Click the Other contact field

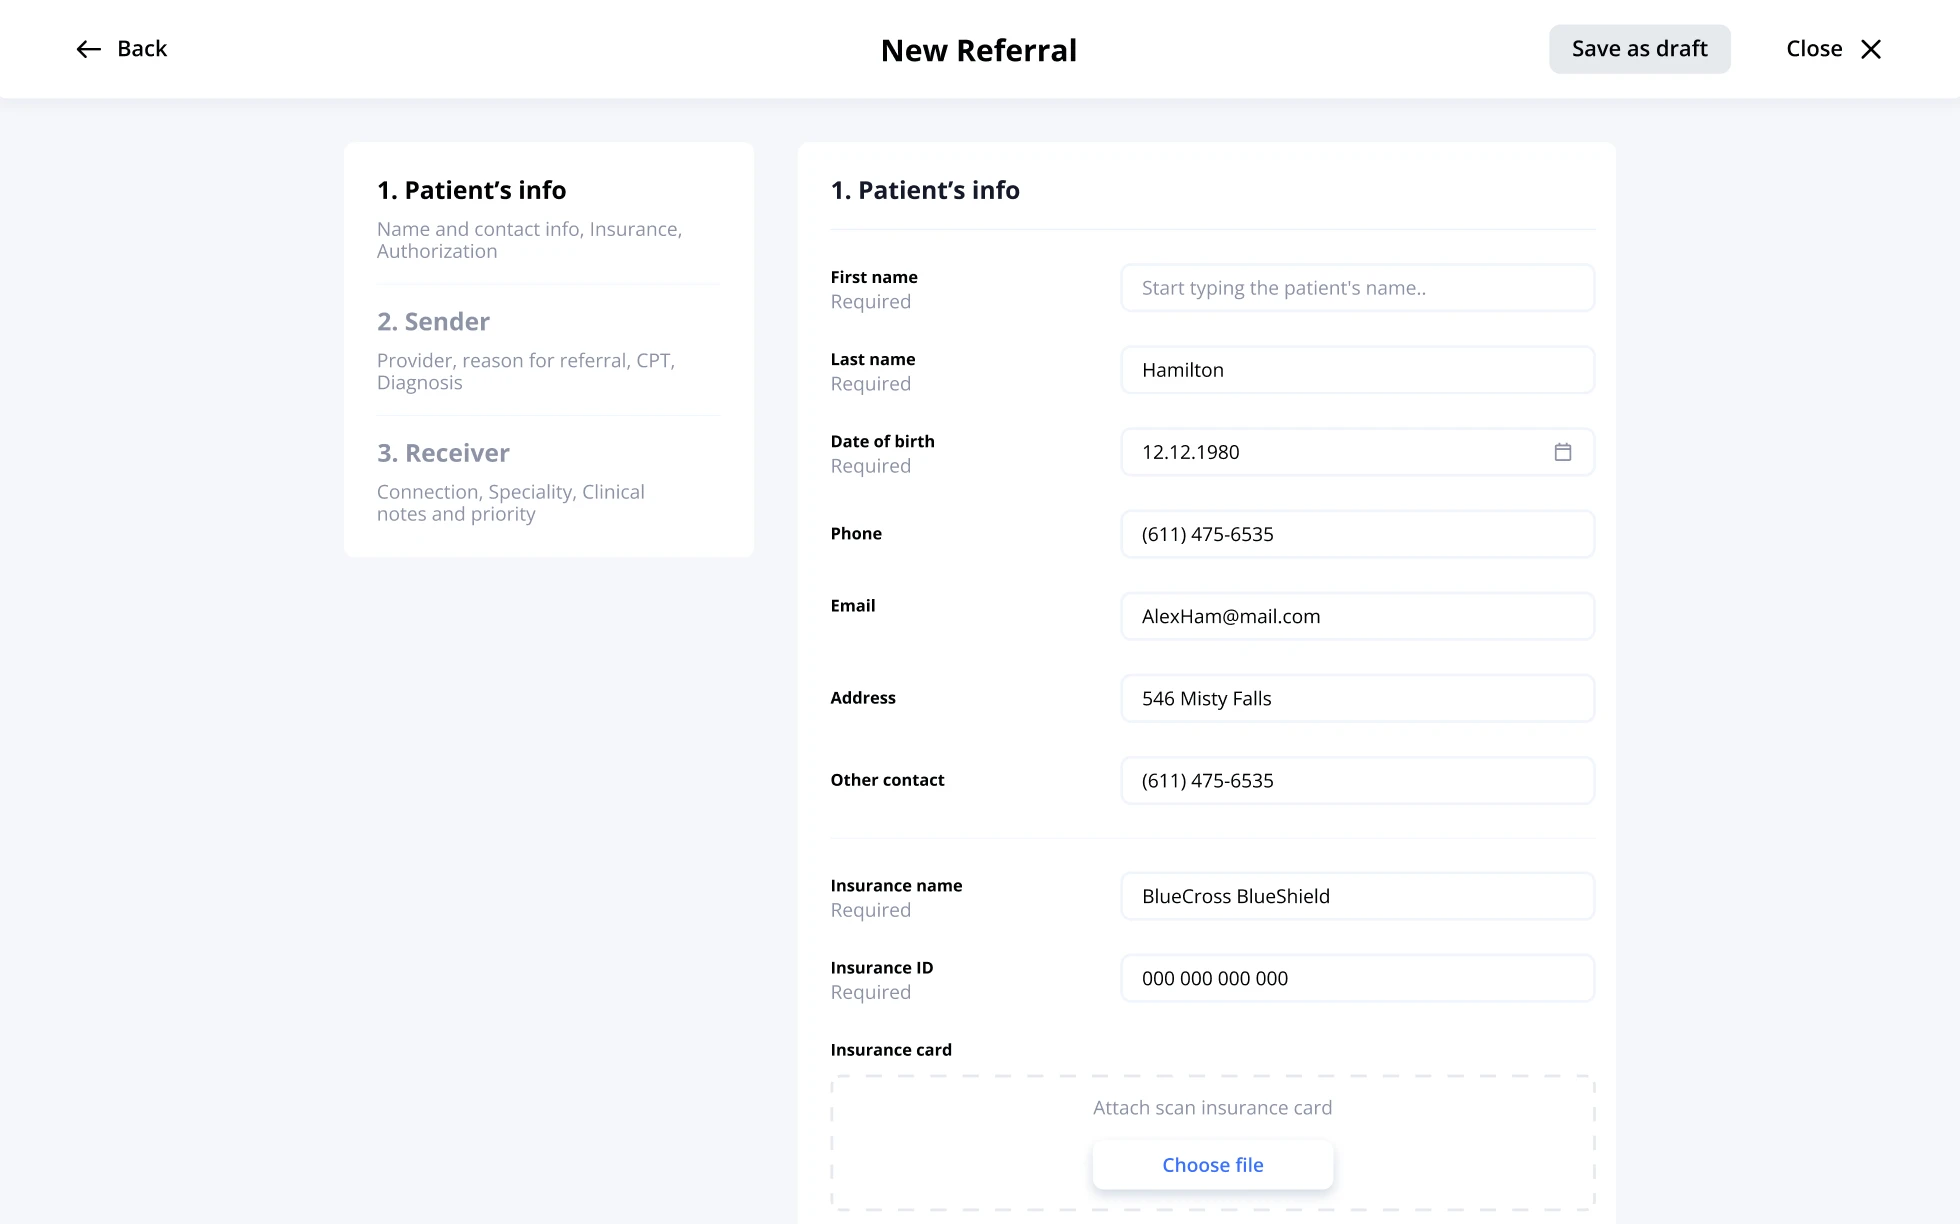(x=1357, y=780)
